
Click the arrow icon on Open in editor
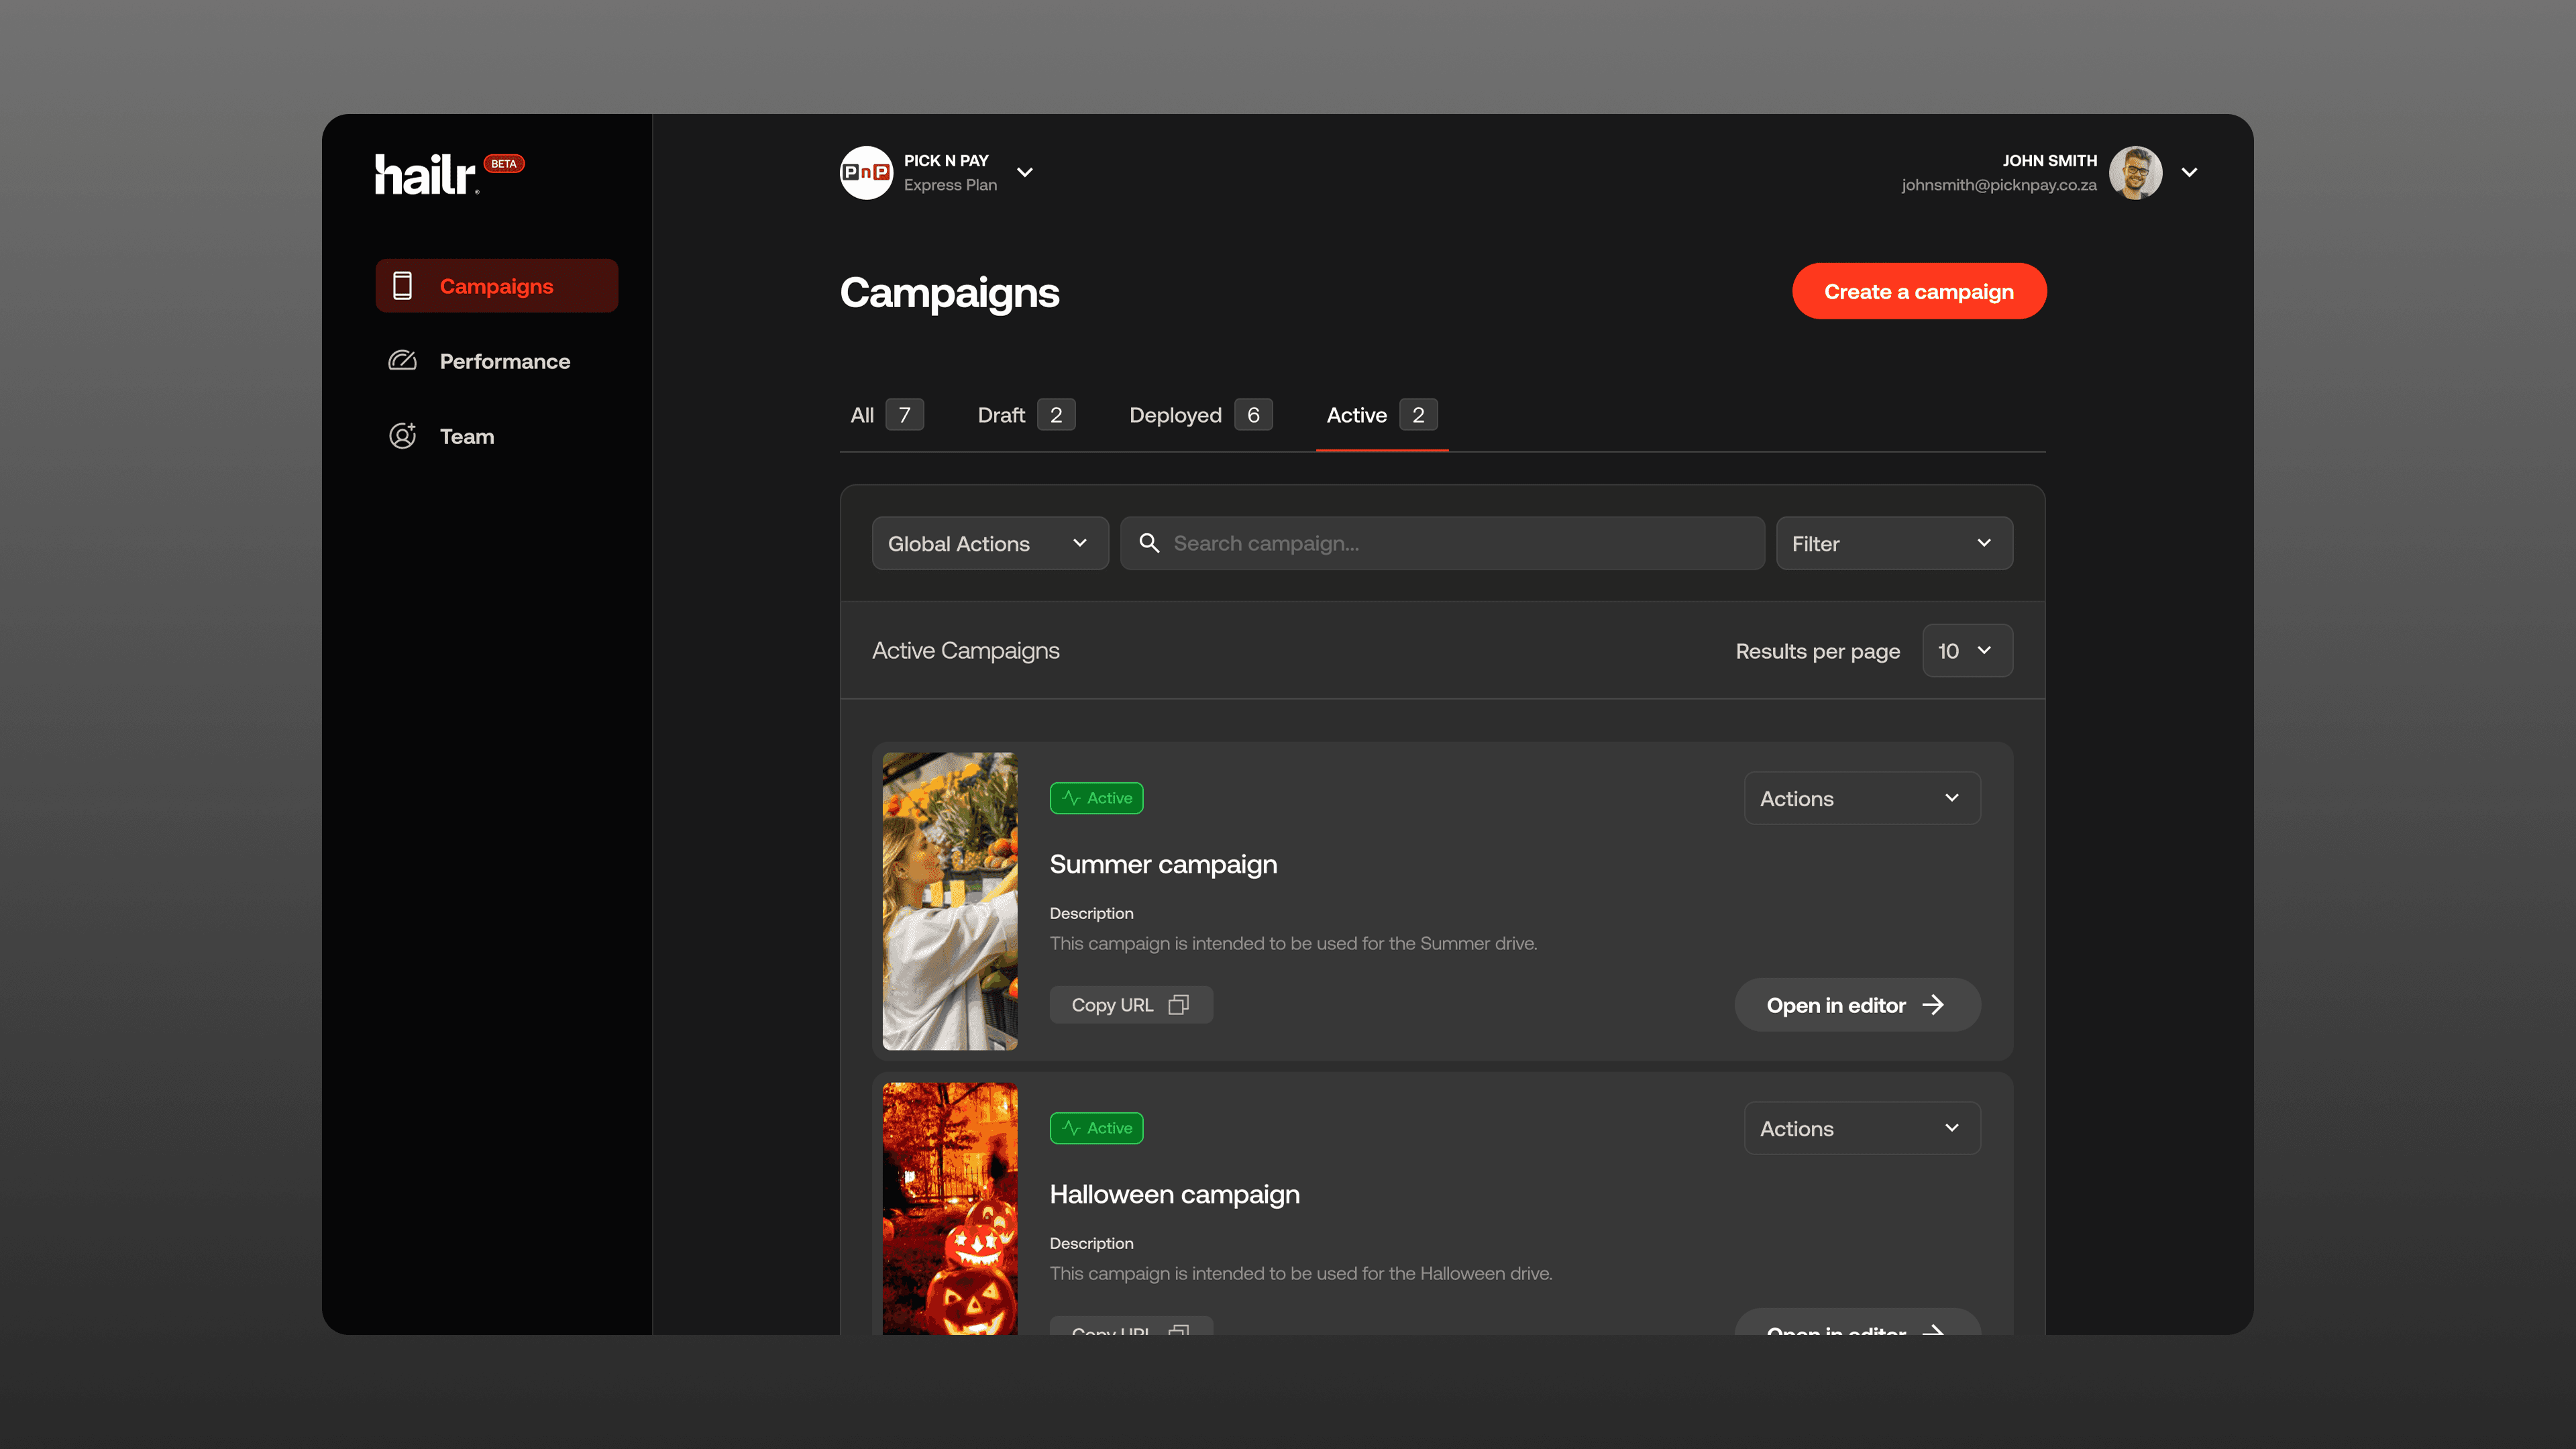pyautogui.click(x=1933, y=1005)
